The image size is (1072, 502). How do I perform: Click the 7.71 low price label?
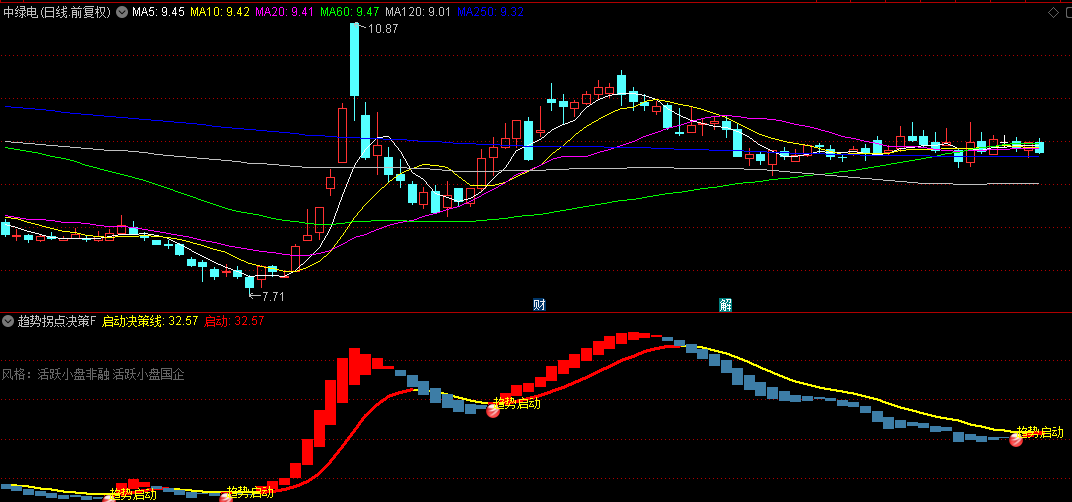tap(273, 296)
